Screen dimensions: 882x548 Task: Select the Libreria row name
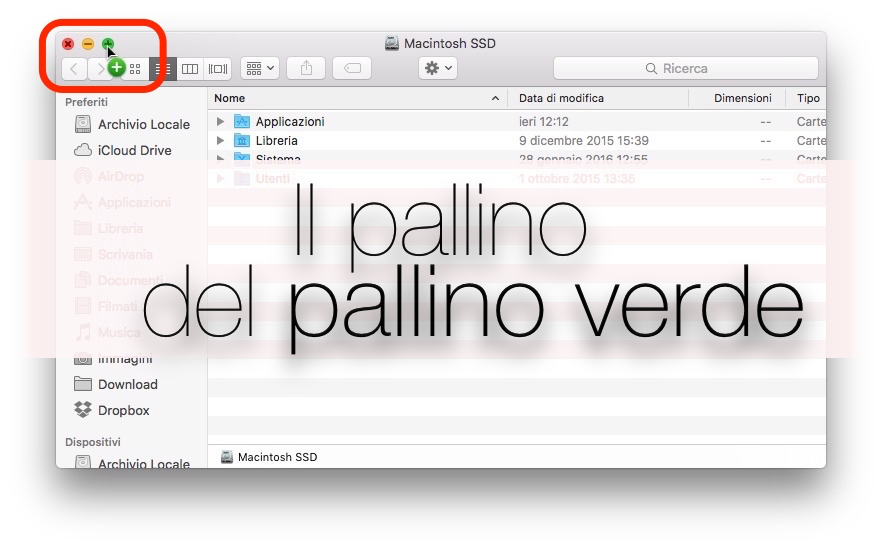point(276,141)
